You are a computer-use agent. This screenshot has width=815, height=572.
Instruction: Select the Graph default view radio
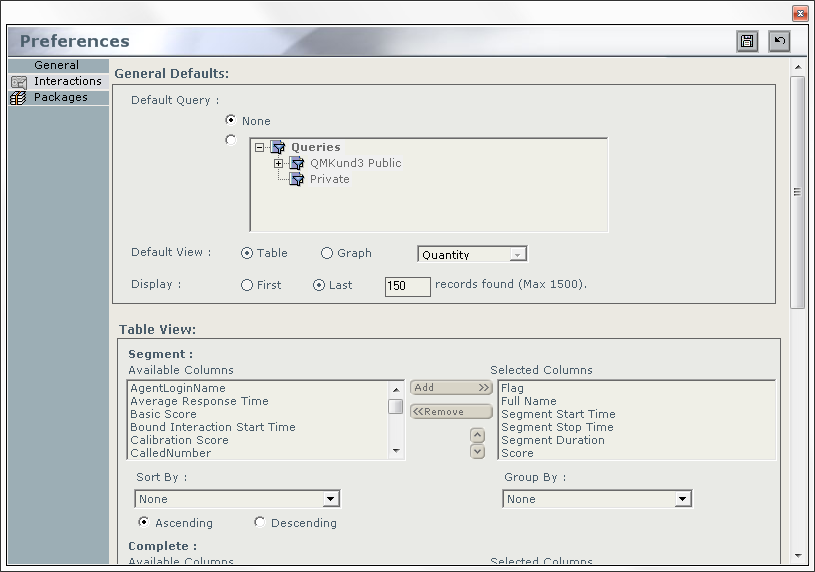pos(327,254)
